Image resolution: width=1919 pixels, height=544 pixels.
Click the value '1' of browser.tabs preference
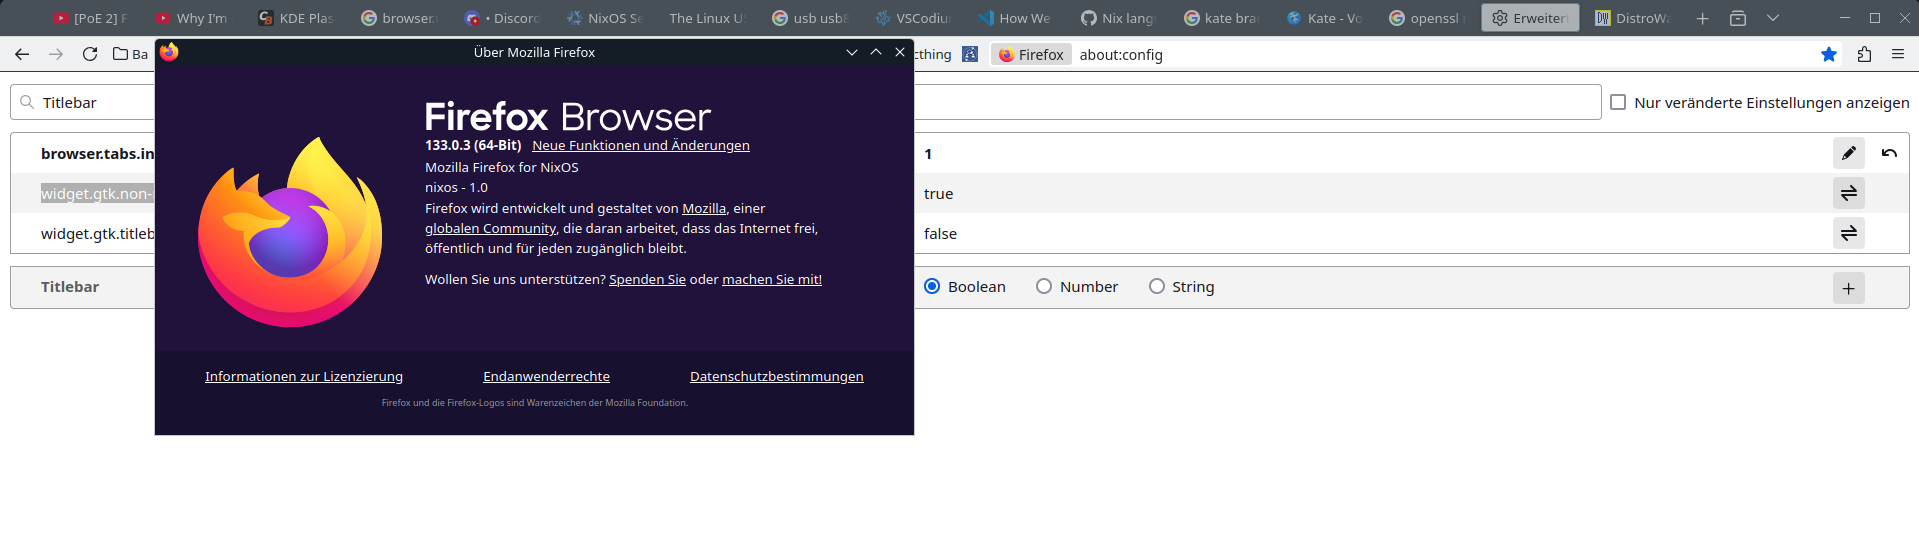928,154
